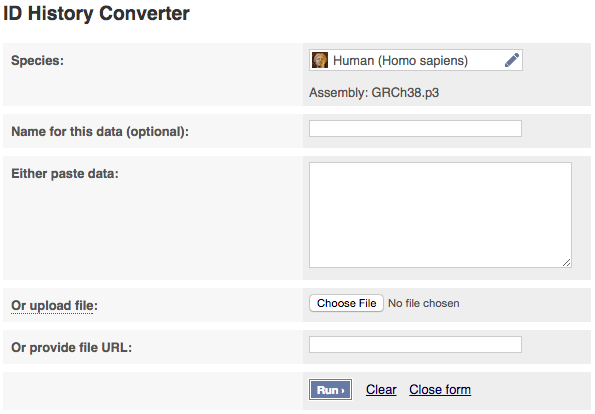595x414 pixels.
Task: Click the chevron arrow on Run button
Action: (343, 390)
